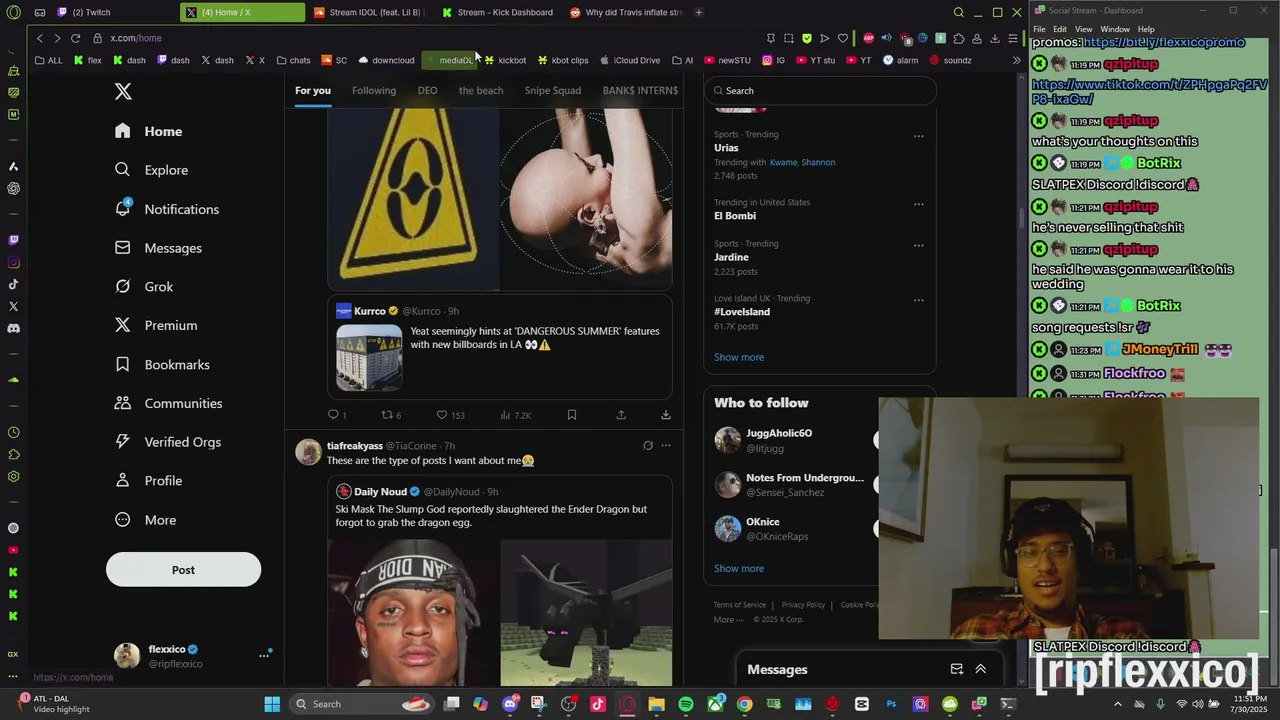Open a new browser tab
The height and width of the screenshot is (720, 1280).
point(698,12)
